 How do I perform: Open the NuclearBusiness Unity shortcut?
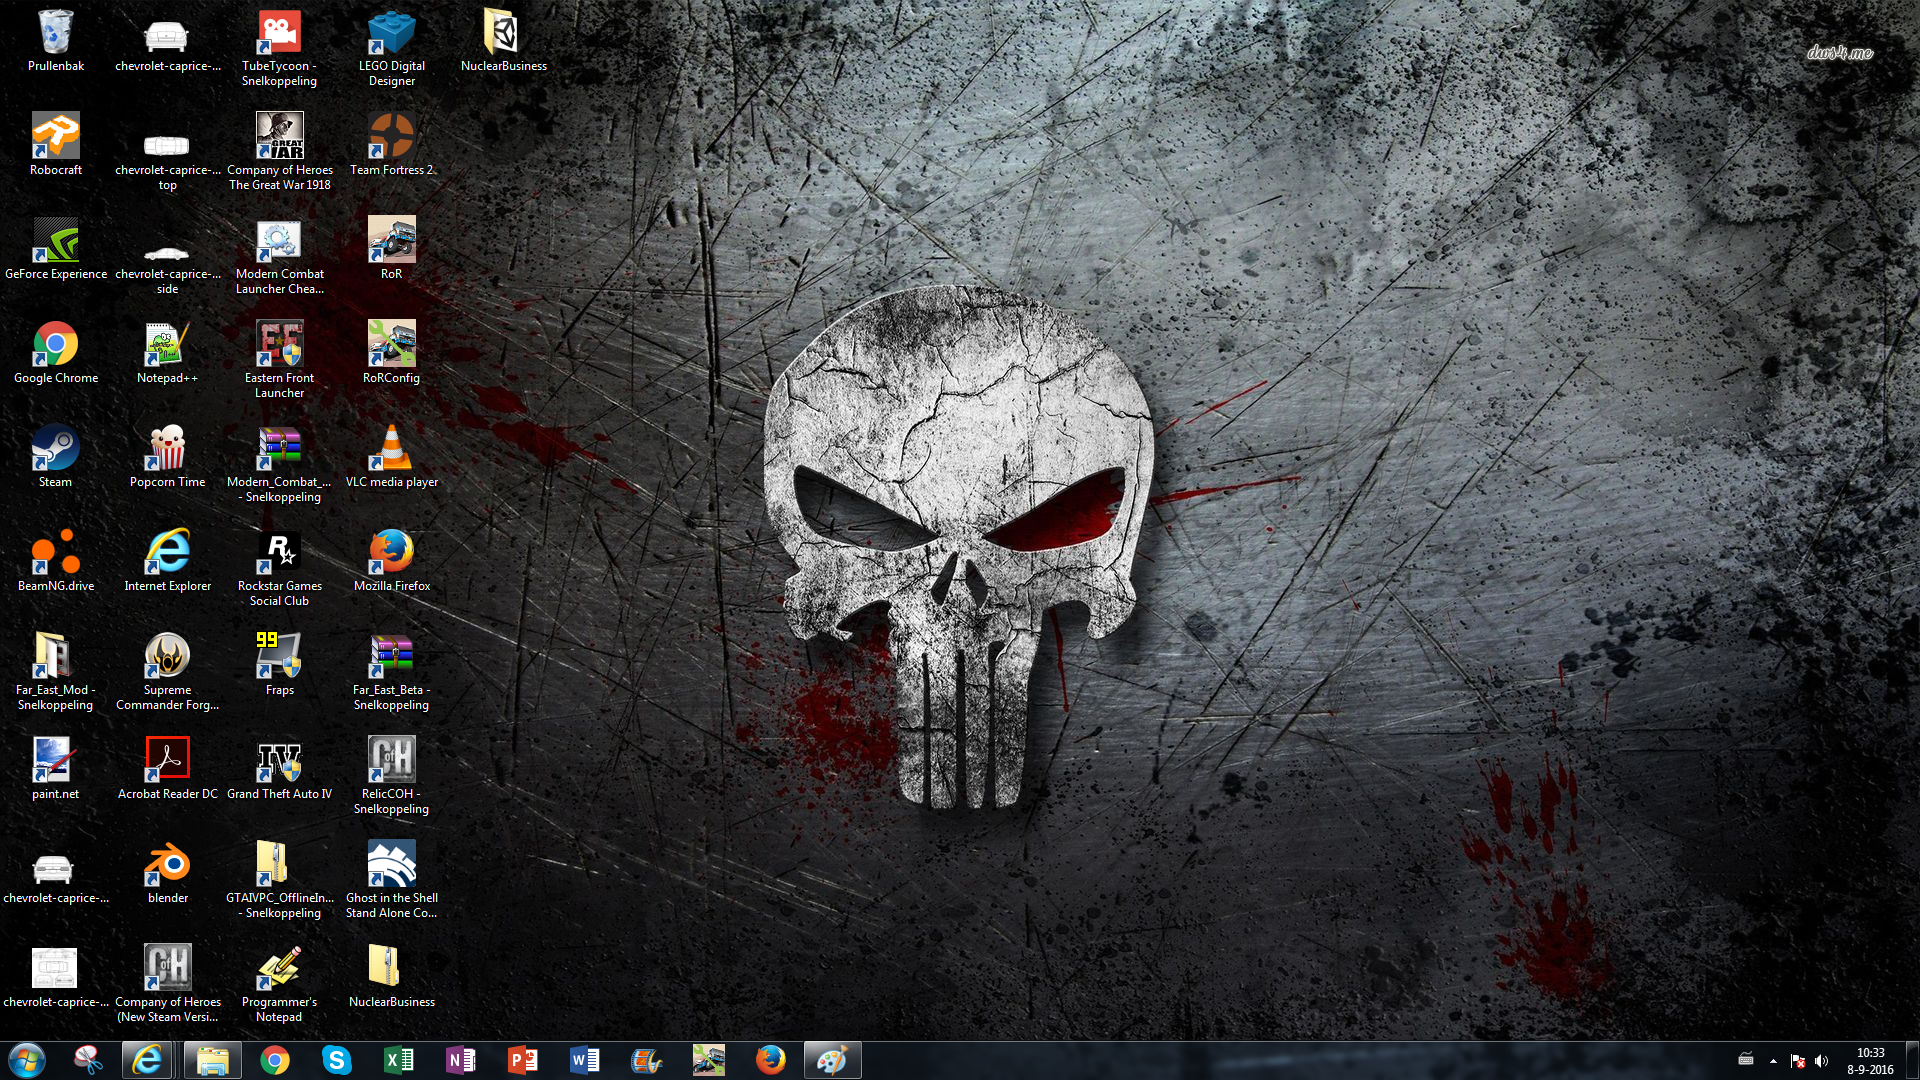point(504,41)
